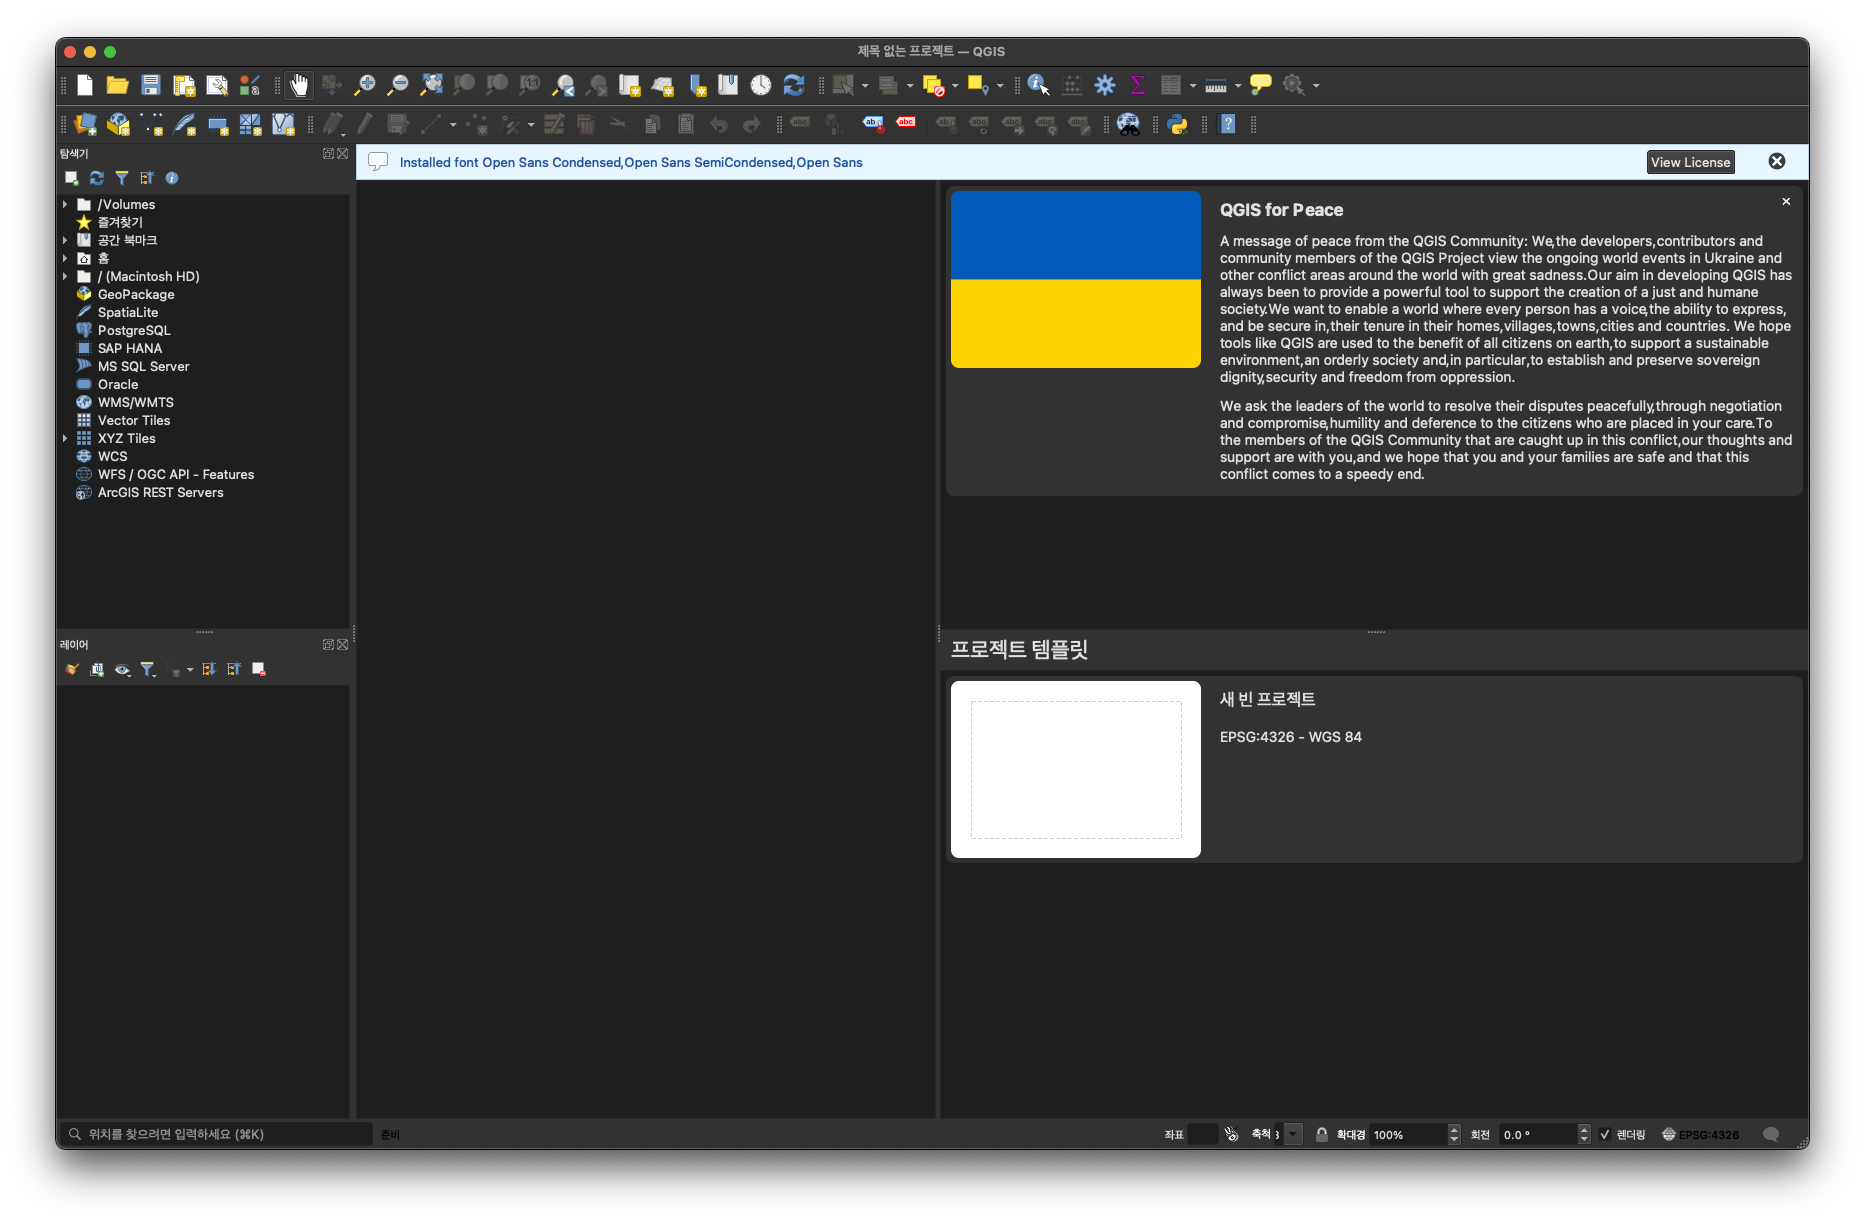
Task: Open the layout manager icon
Action: [x=217, y=86]
